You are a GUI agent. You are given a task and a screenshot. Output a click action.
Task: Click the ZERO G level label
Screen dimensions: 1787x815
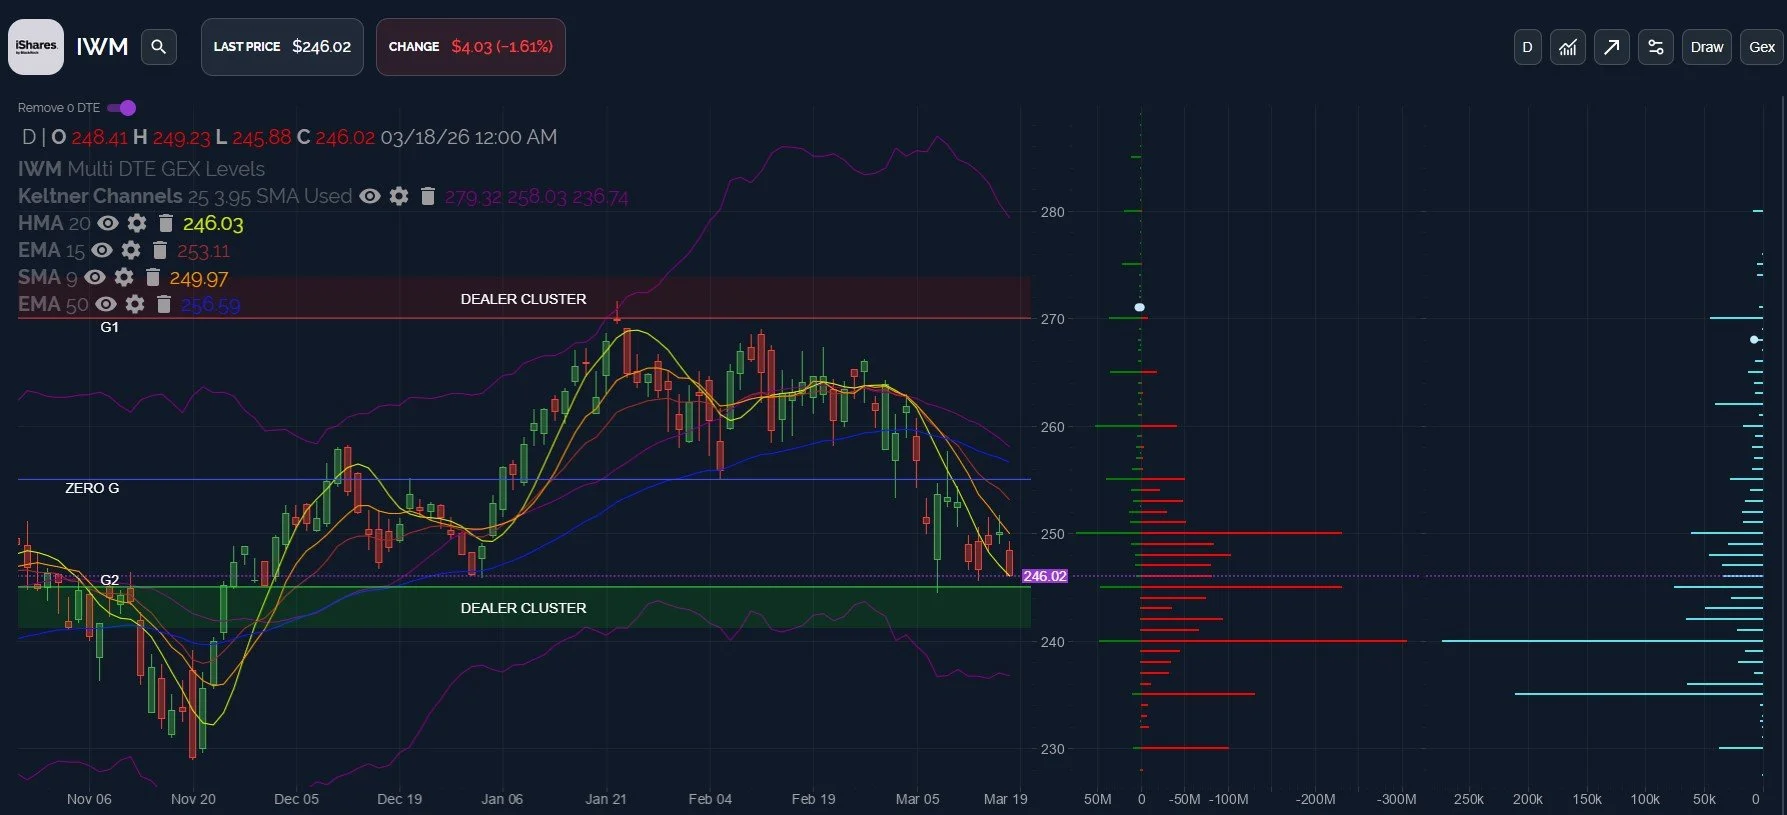(92, 488)
